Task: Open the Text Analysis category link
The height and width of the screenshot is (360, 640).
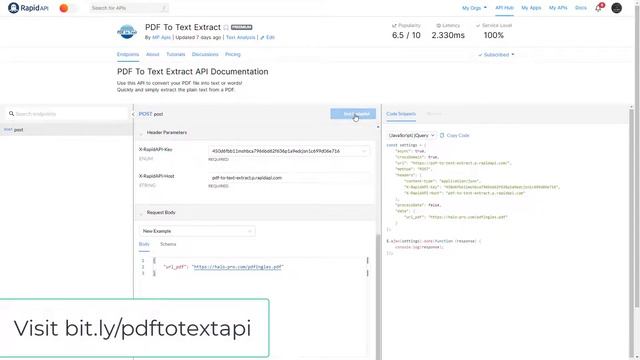Action: (x=240, y=37)
